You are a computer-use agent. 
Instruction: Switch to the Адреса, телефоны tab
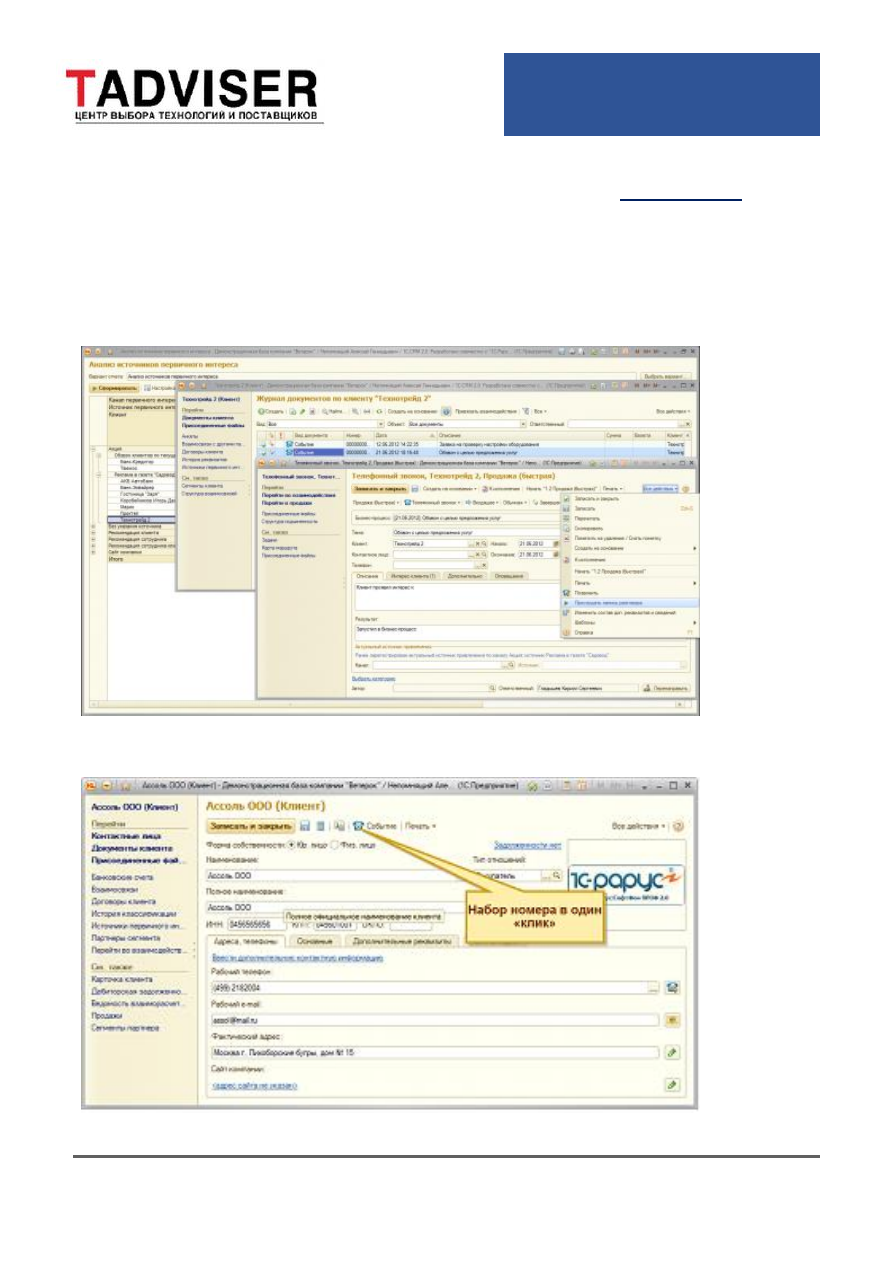tap(247, 941)
